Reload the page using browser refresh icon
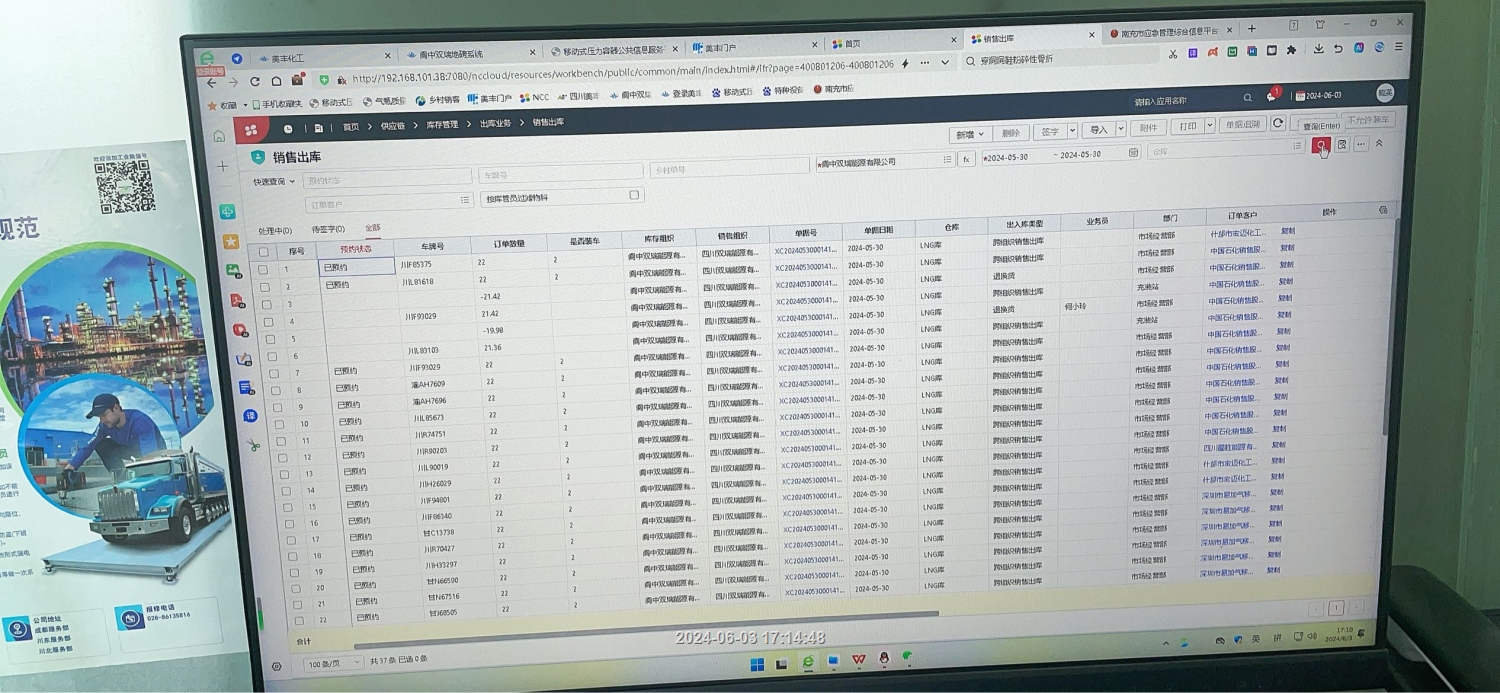The width and height of the screenshot is (1500, 693). 255,82
